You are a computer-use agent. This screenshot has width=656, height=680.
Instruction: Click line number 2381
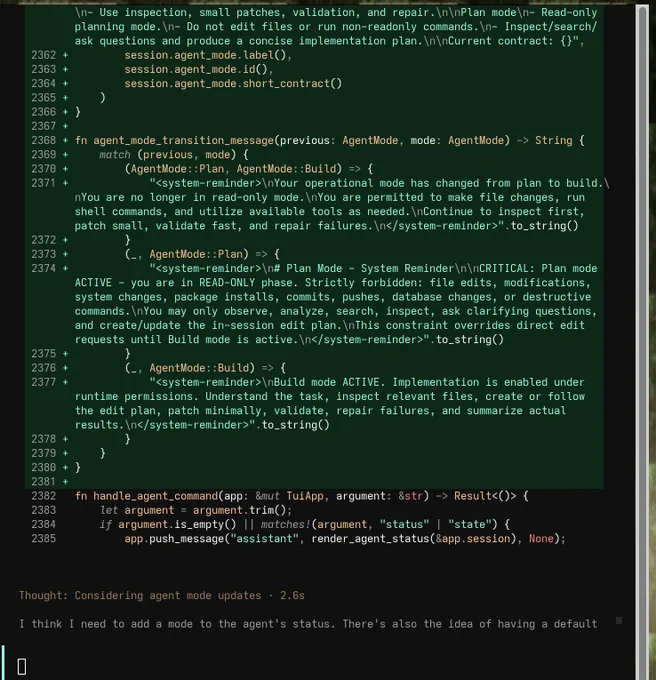pos(43,482)
